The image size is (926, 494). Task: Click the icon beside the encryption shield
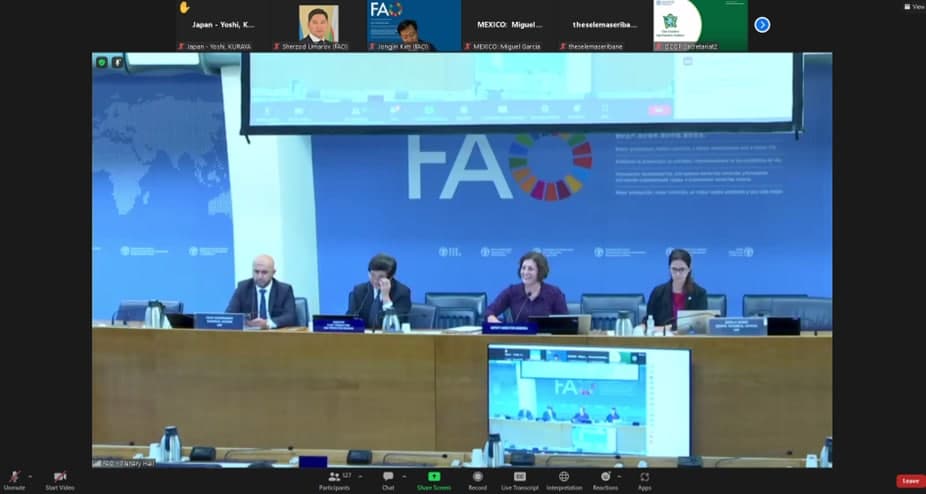117,62
